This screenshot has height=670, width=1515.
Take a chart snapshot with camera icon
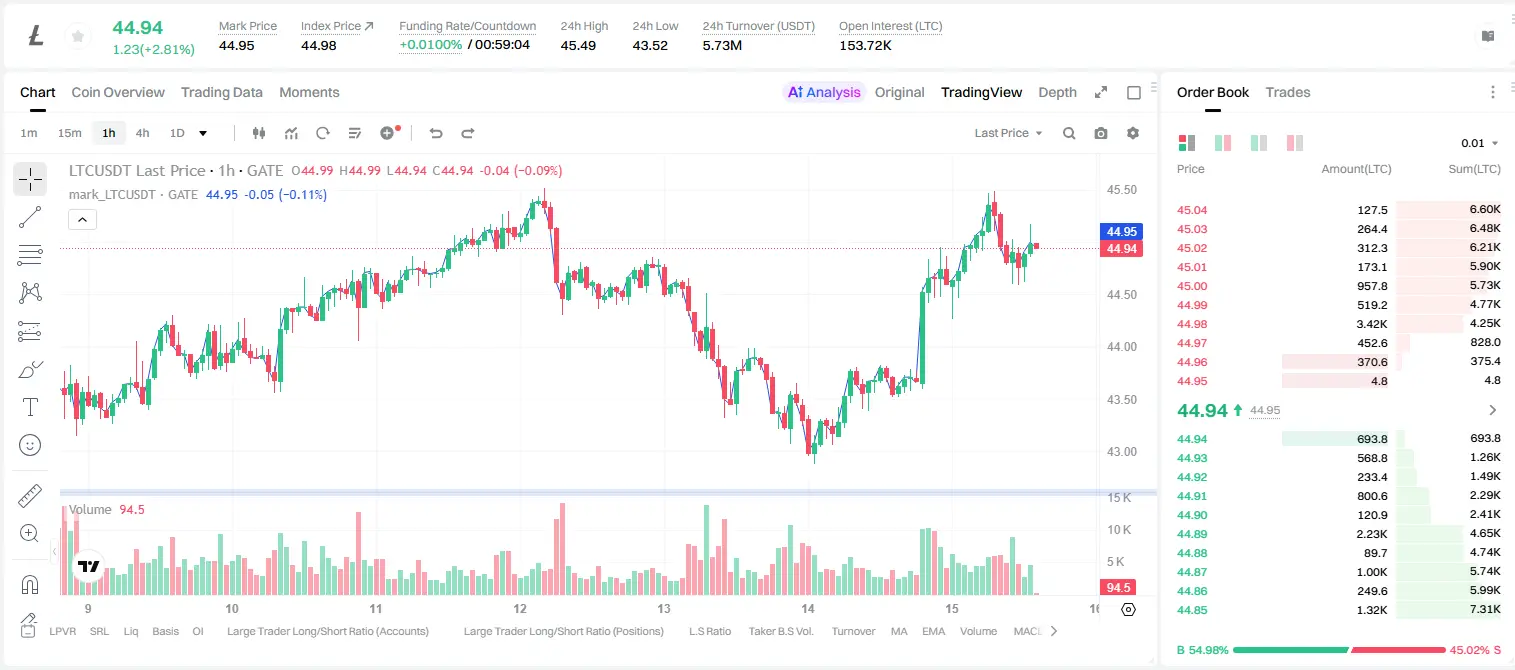coord(1101,133)
